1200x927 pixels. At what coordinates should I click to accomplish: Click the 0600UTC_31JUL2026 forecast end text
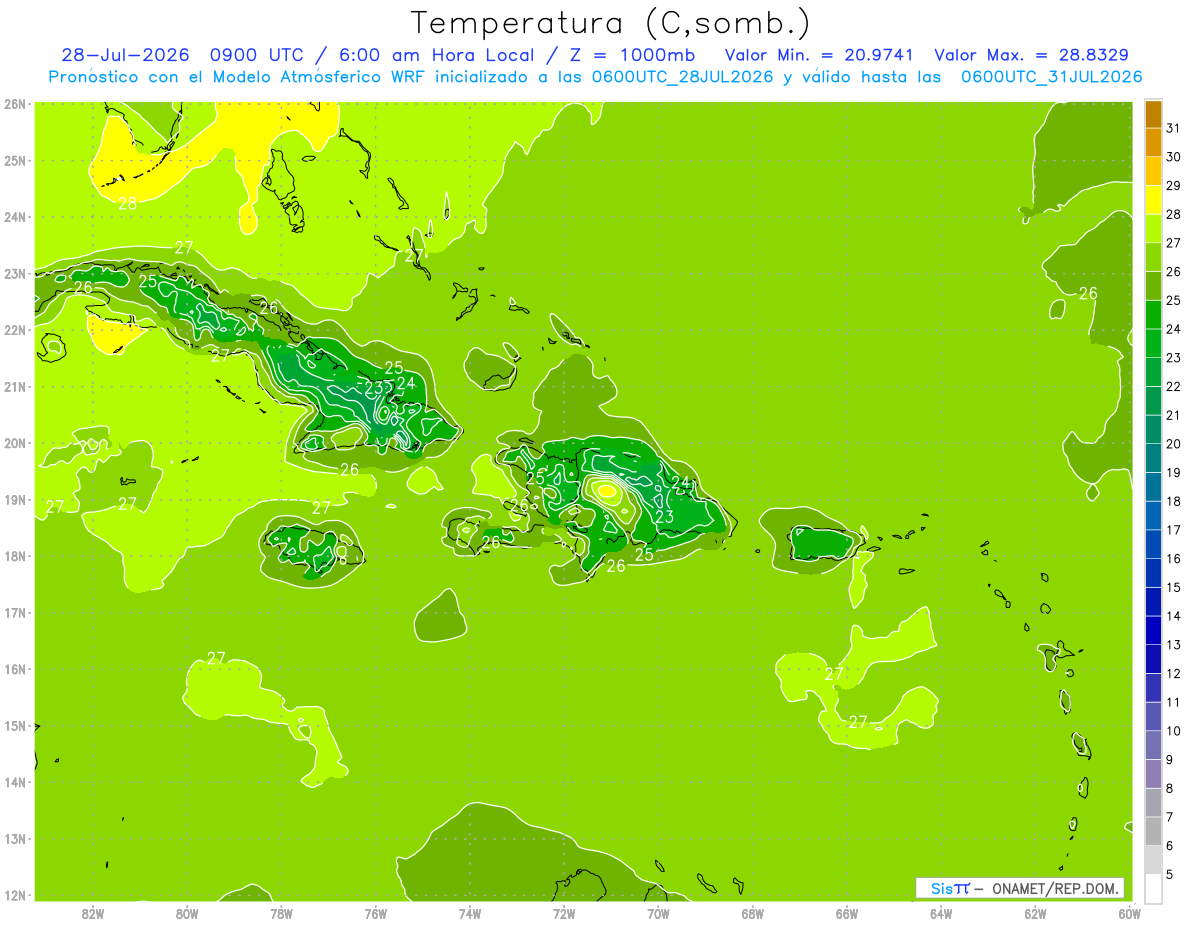coord(1051,77)
